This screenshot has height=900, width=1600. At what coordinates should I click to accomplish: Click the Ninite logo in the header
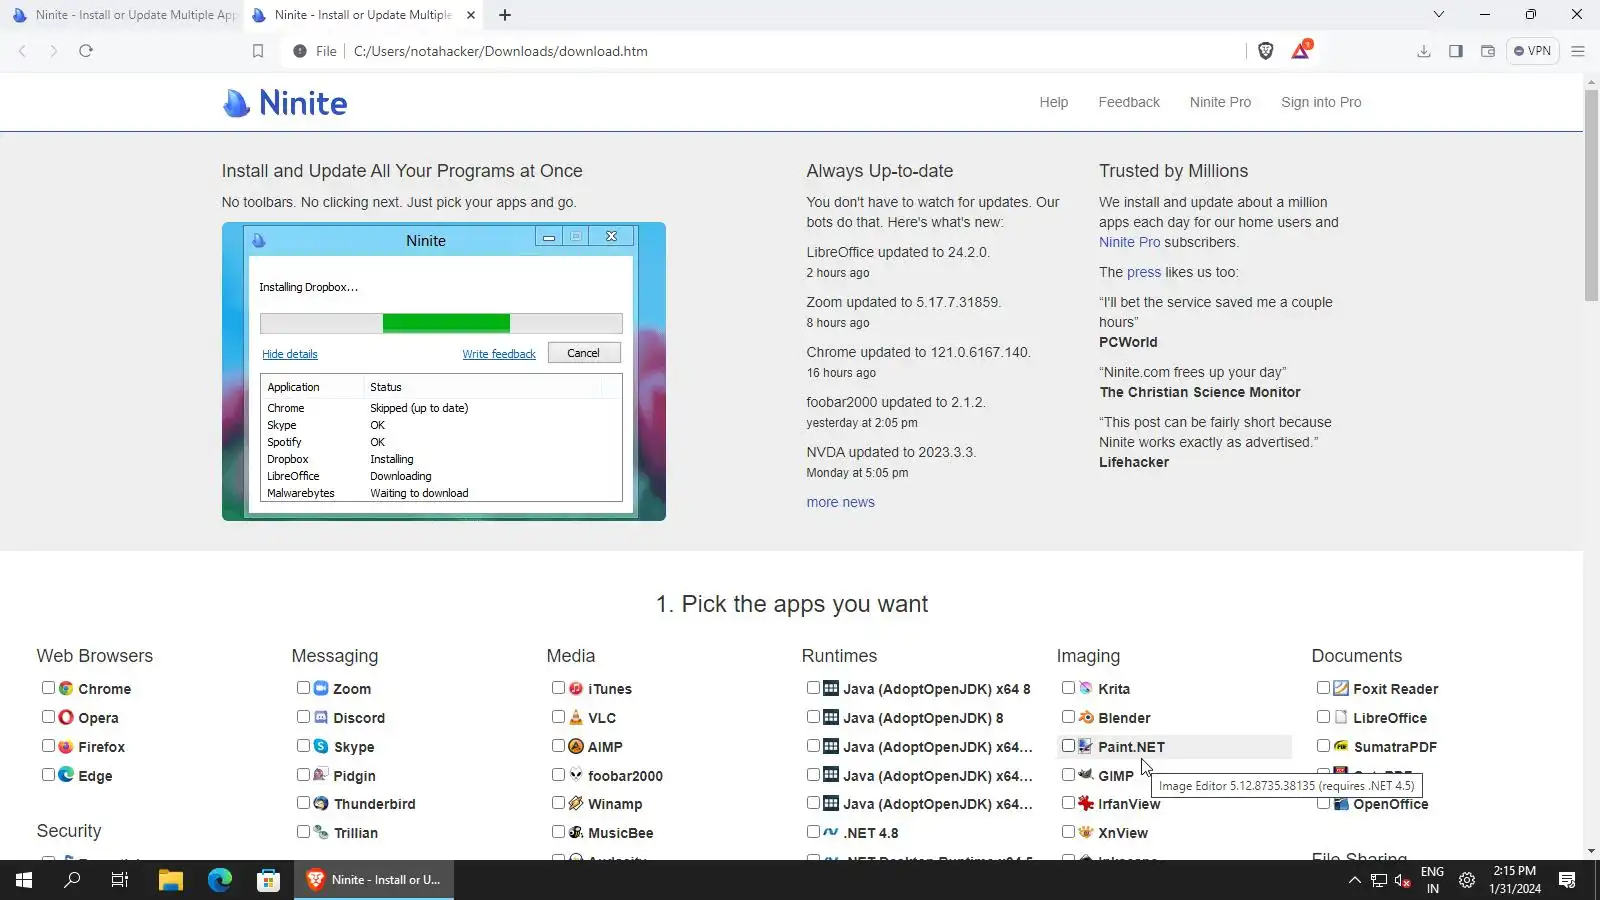285,103
